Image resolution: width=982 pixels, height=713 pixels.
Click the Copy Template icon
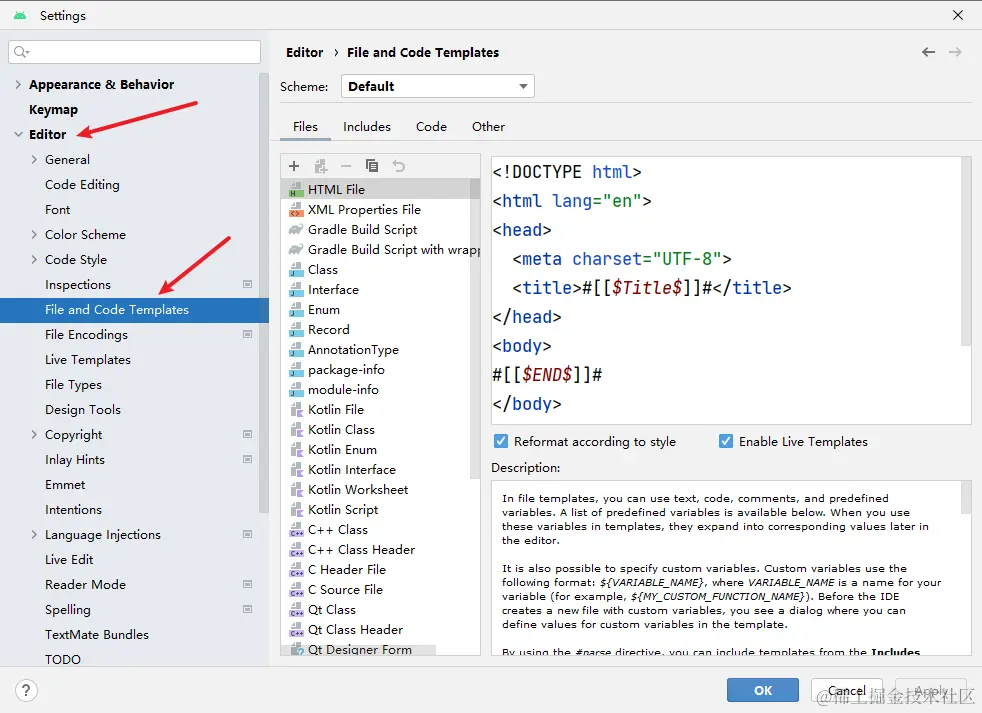pos(372,166)
